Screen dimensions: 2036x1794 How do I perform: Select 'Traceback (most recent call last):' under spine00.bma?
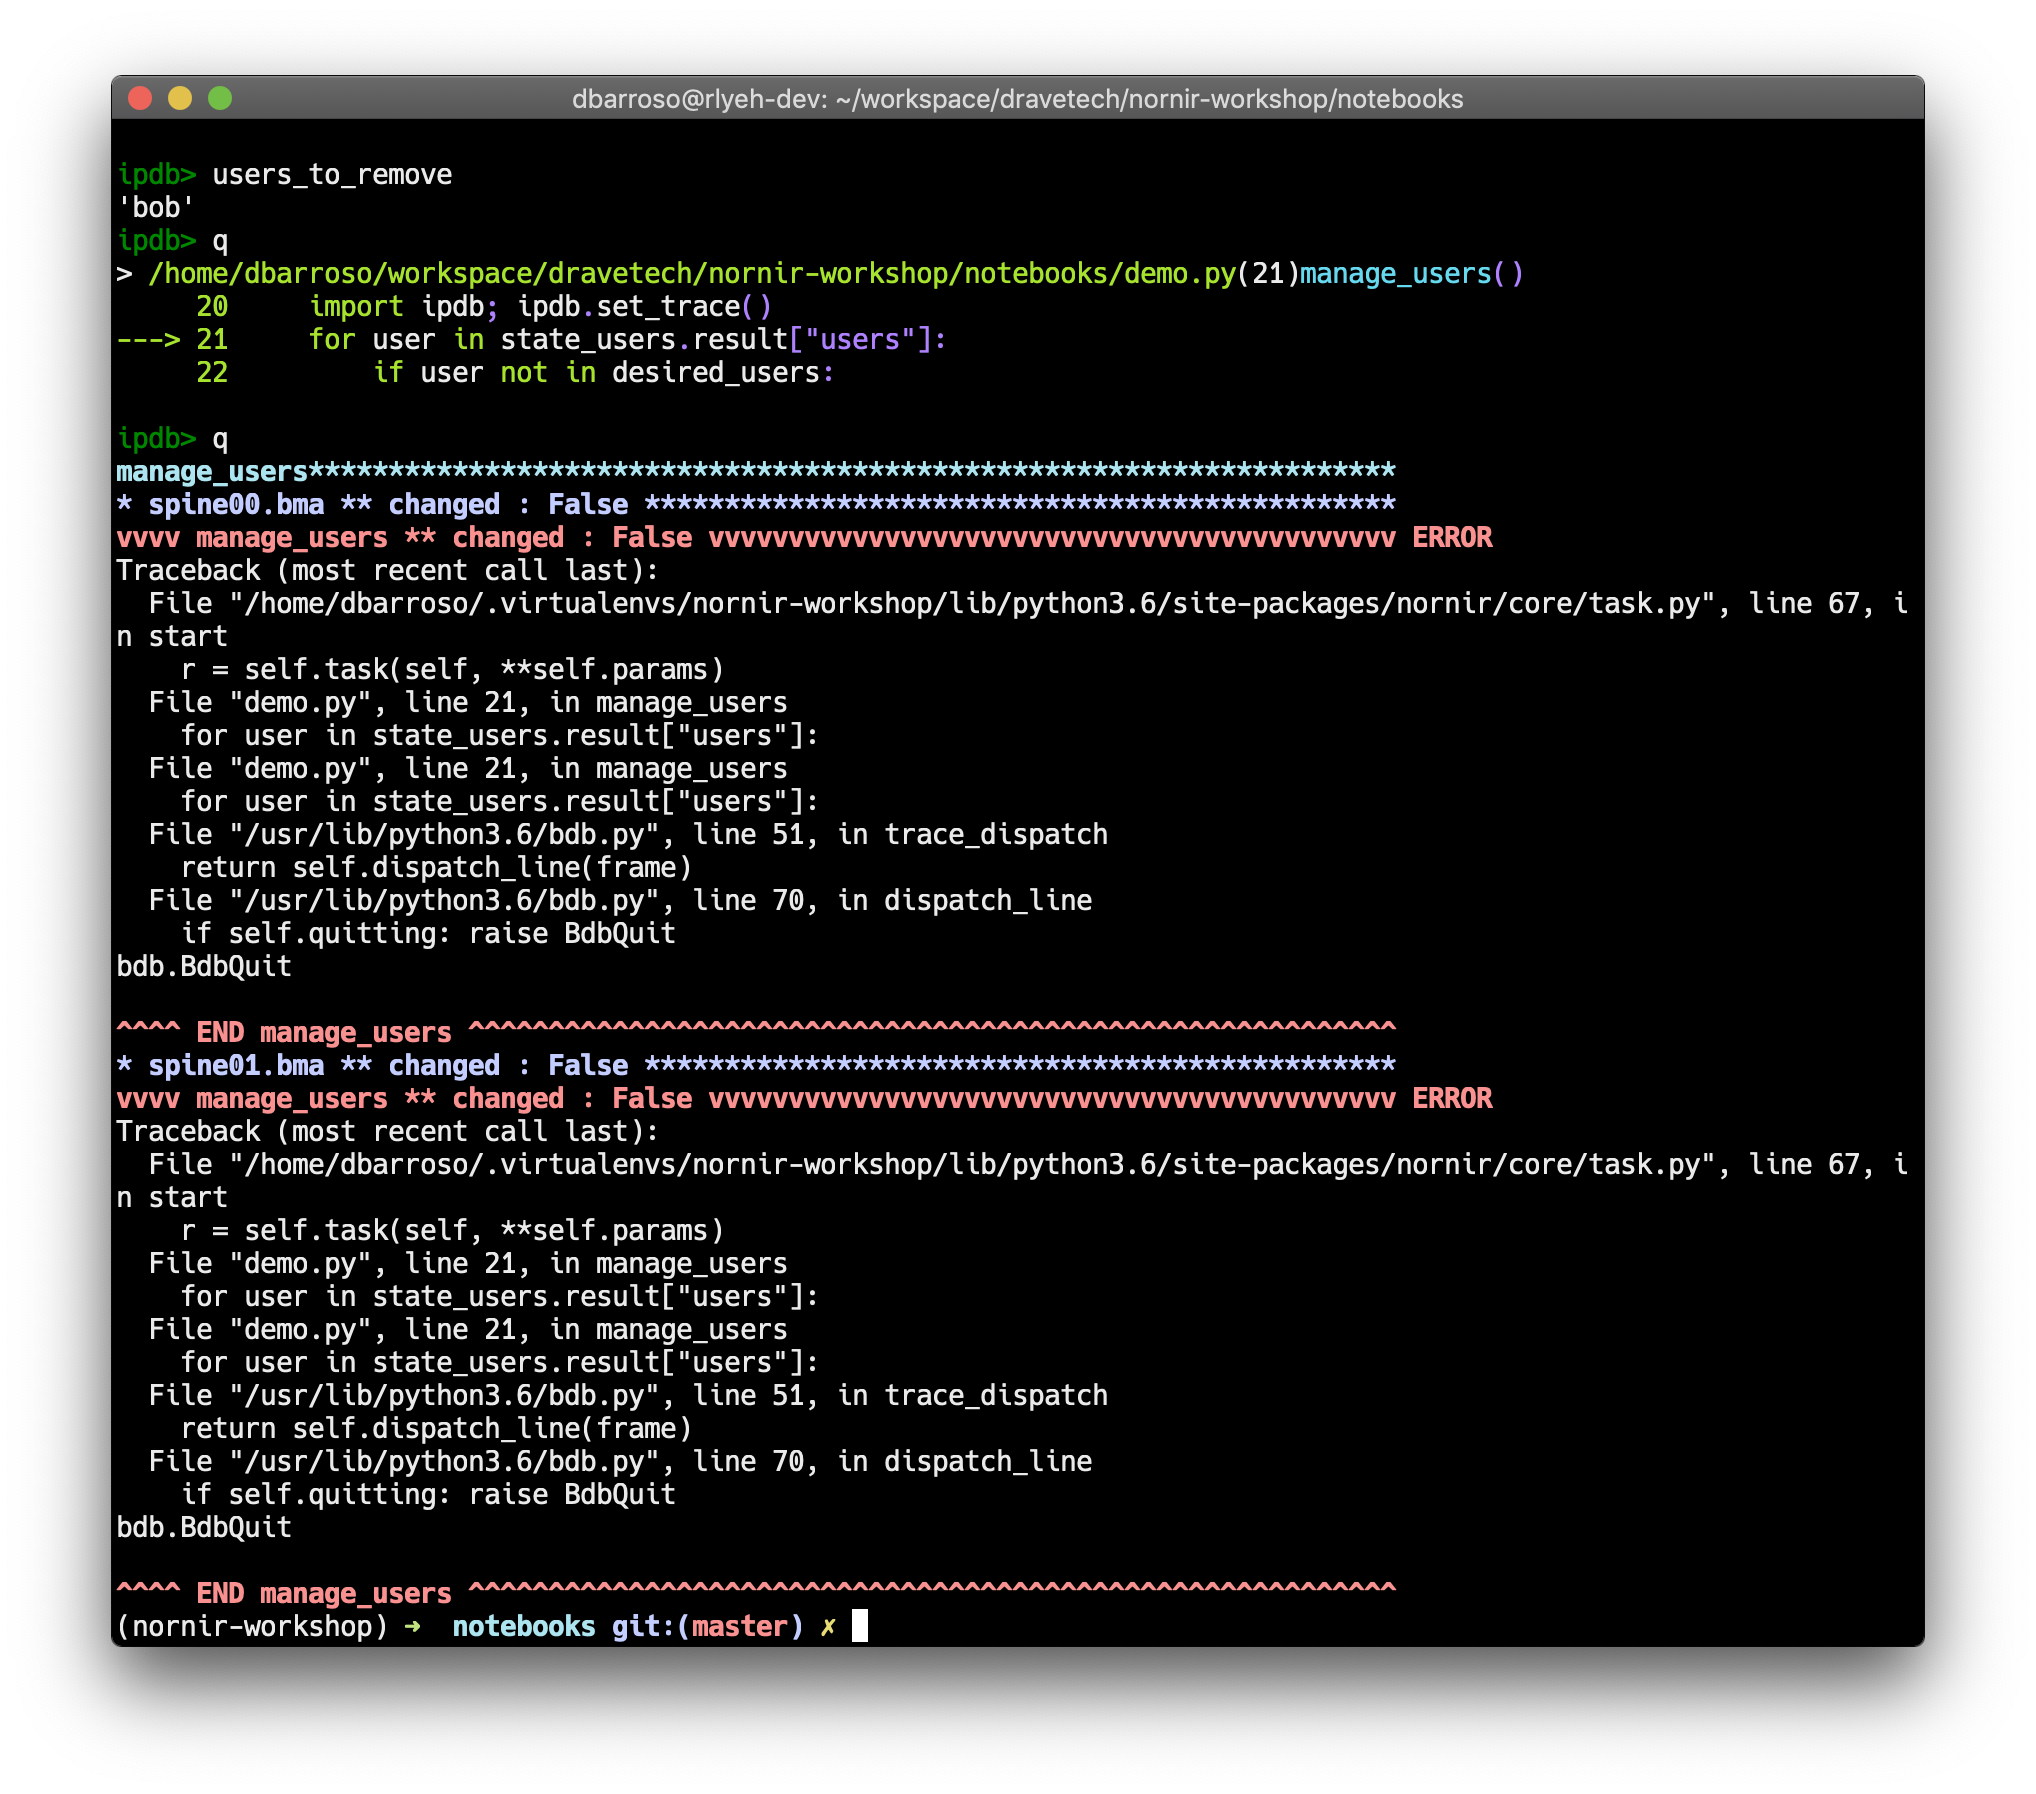tap(388, 570)
